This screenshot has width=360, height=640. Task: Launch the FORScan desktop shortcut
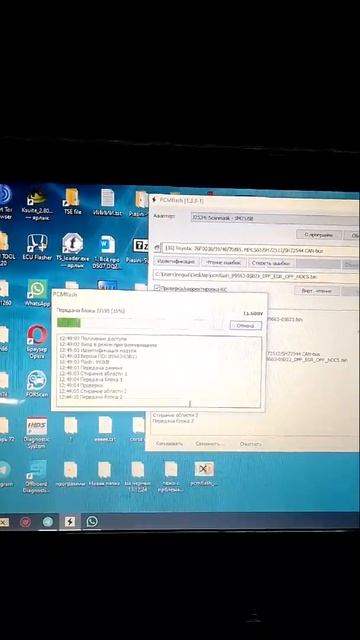(x=37, y=384)
